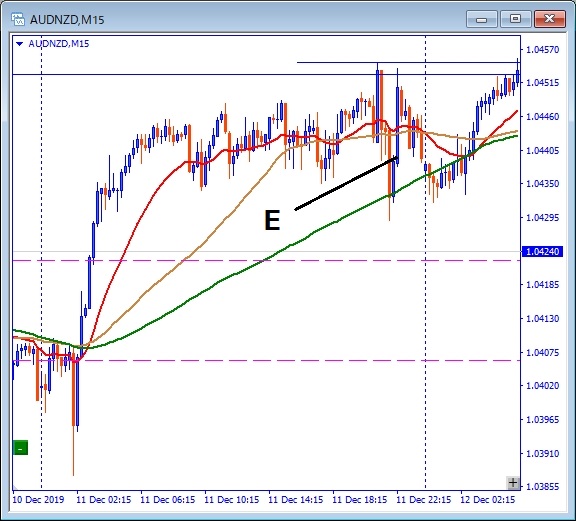
Task: Click the highlighted 1.04240 price label
Action: click(543, 252)
